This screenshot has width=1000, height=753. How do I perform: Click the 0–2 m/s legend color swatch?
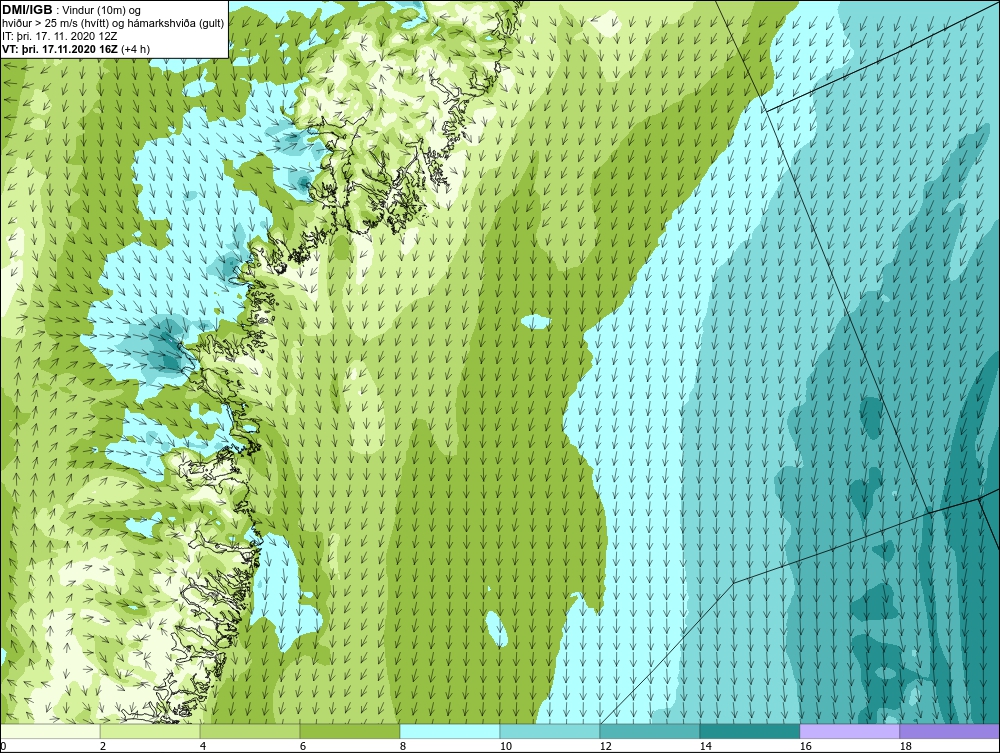[50, 731]
